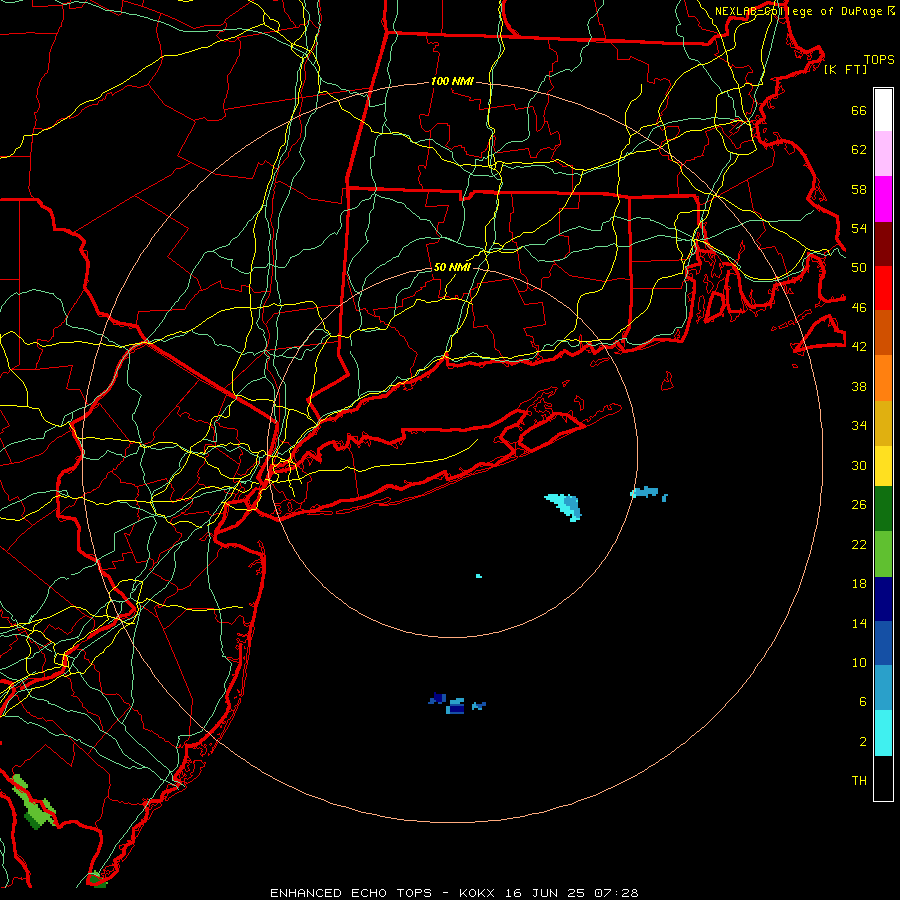Select the dark green legend swatch
Screen dimensions: 900x900
tap(883, 509)
